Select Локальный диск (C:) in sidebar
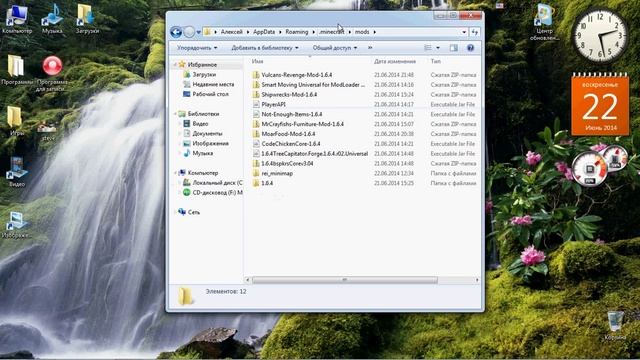This screenshot has width=640, height=360. [x=217, y=182]
